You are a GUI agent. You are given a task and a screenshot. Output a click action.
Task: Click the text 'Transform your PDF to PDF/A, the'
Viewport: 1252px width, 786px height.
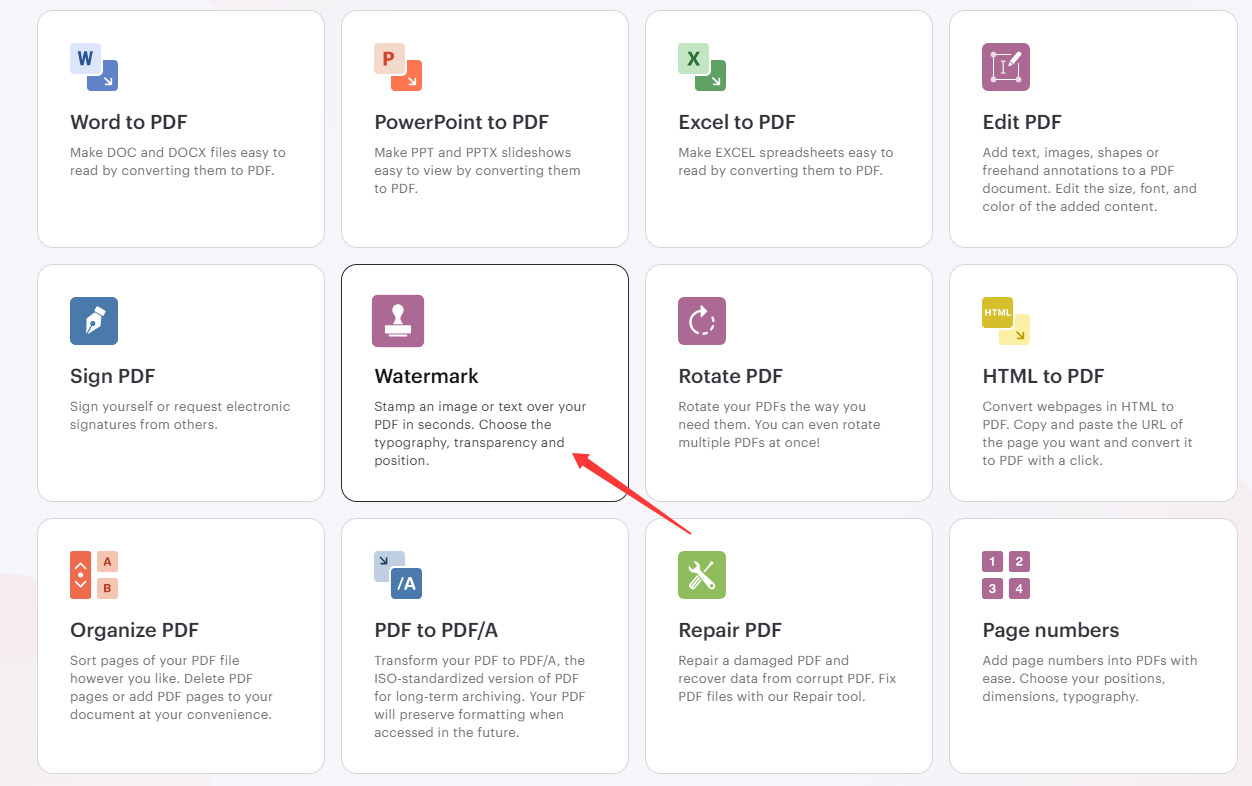pyautogui.click(x=480, y=661)
